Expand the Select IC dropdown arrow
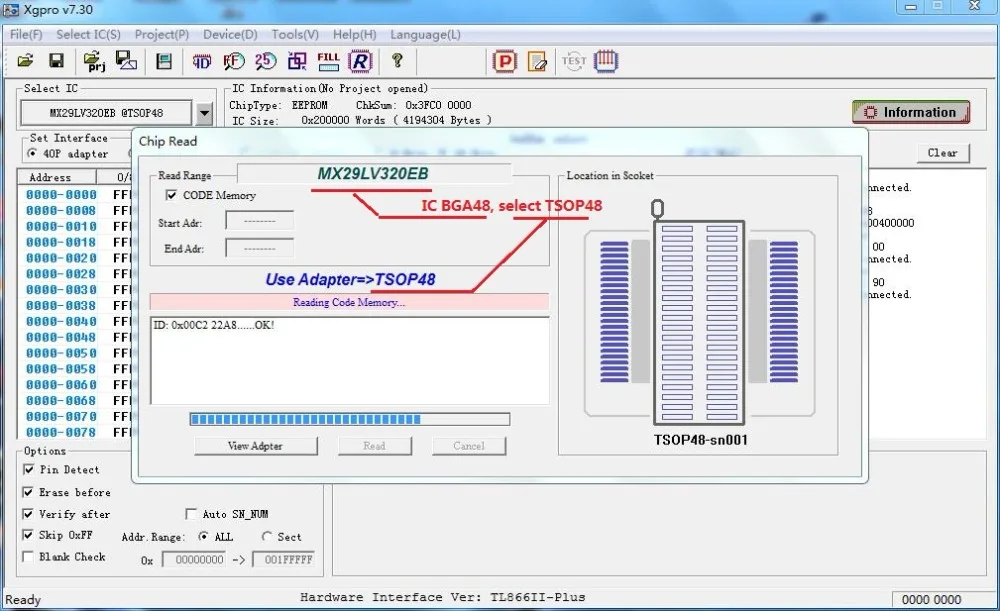1000x611 pixels. click(x=204, y=114)
